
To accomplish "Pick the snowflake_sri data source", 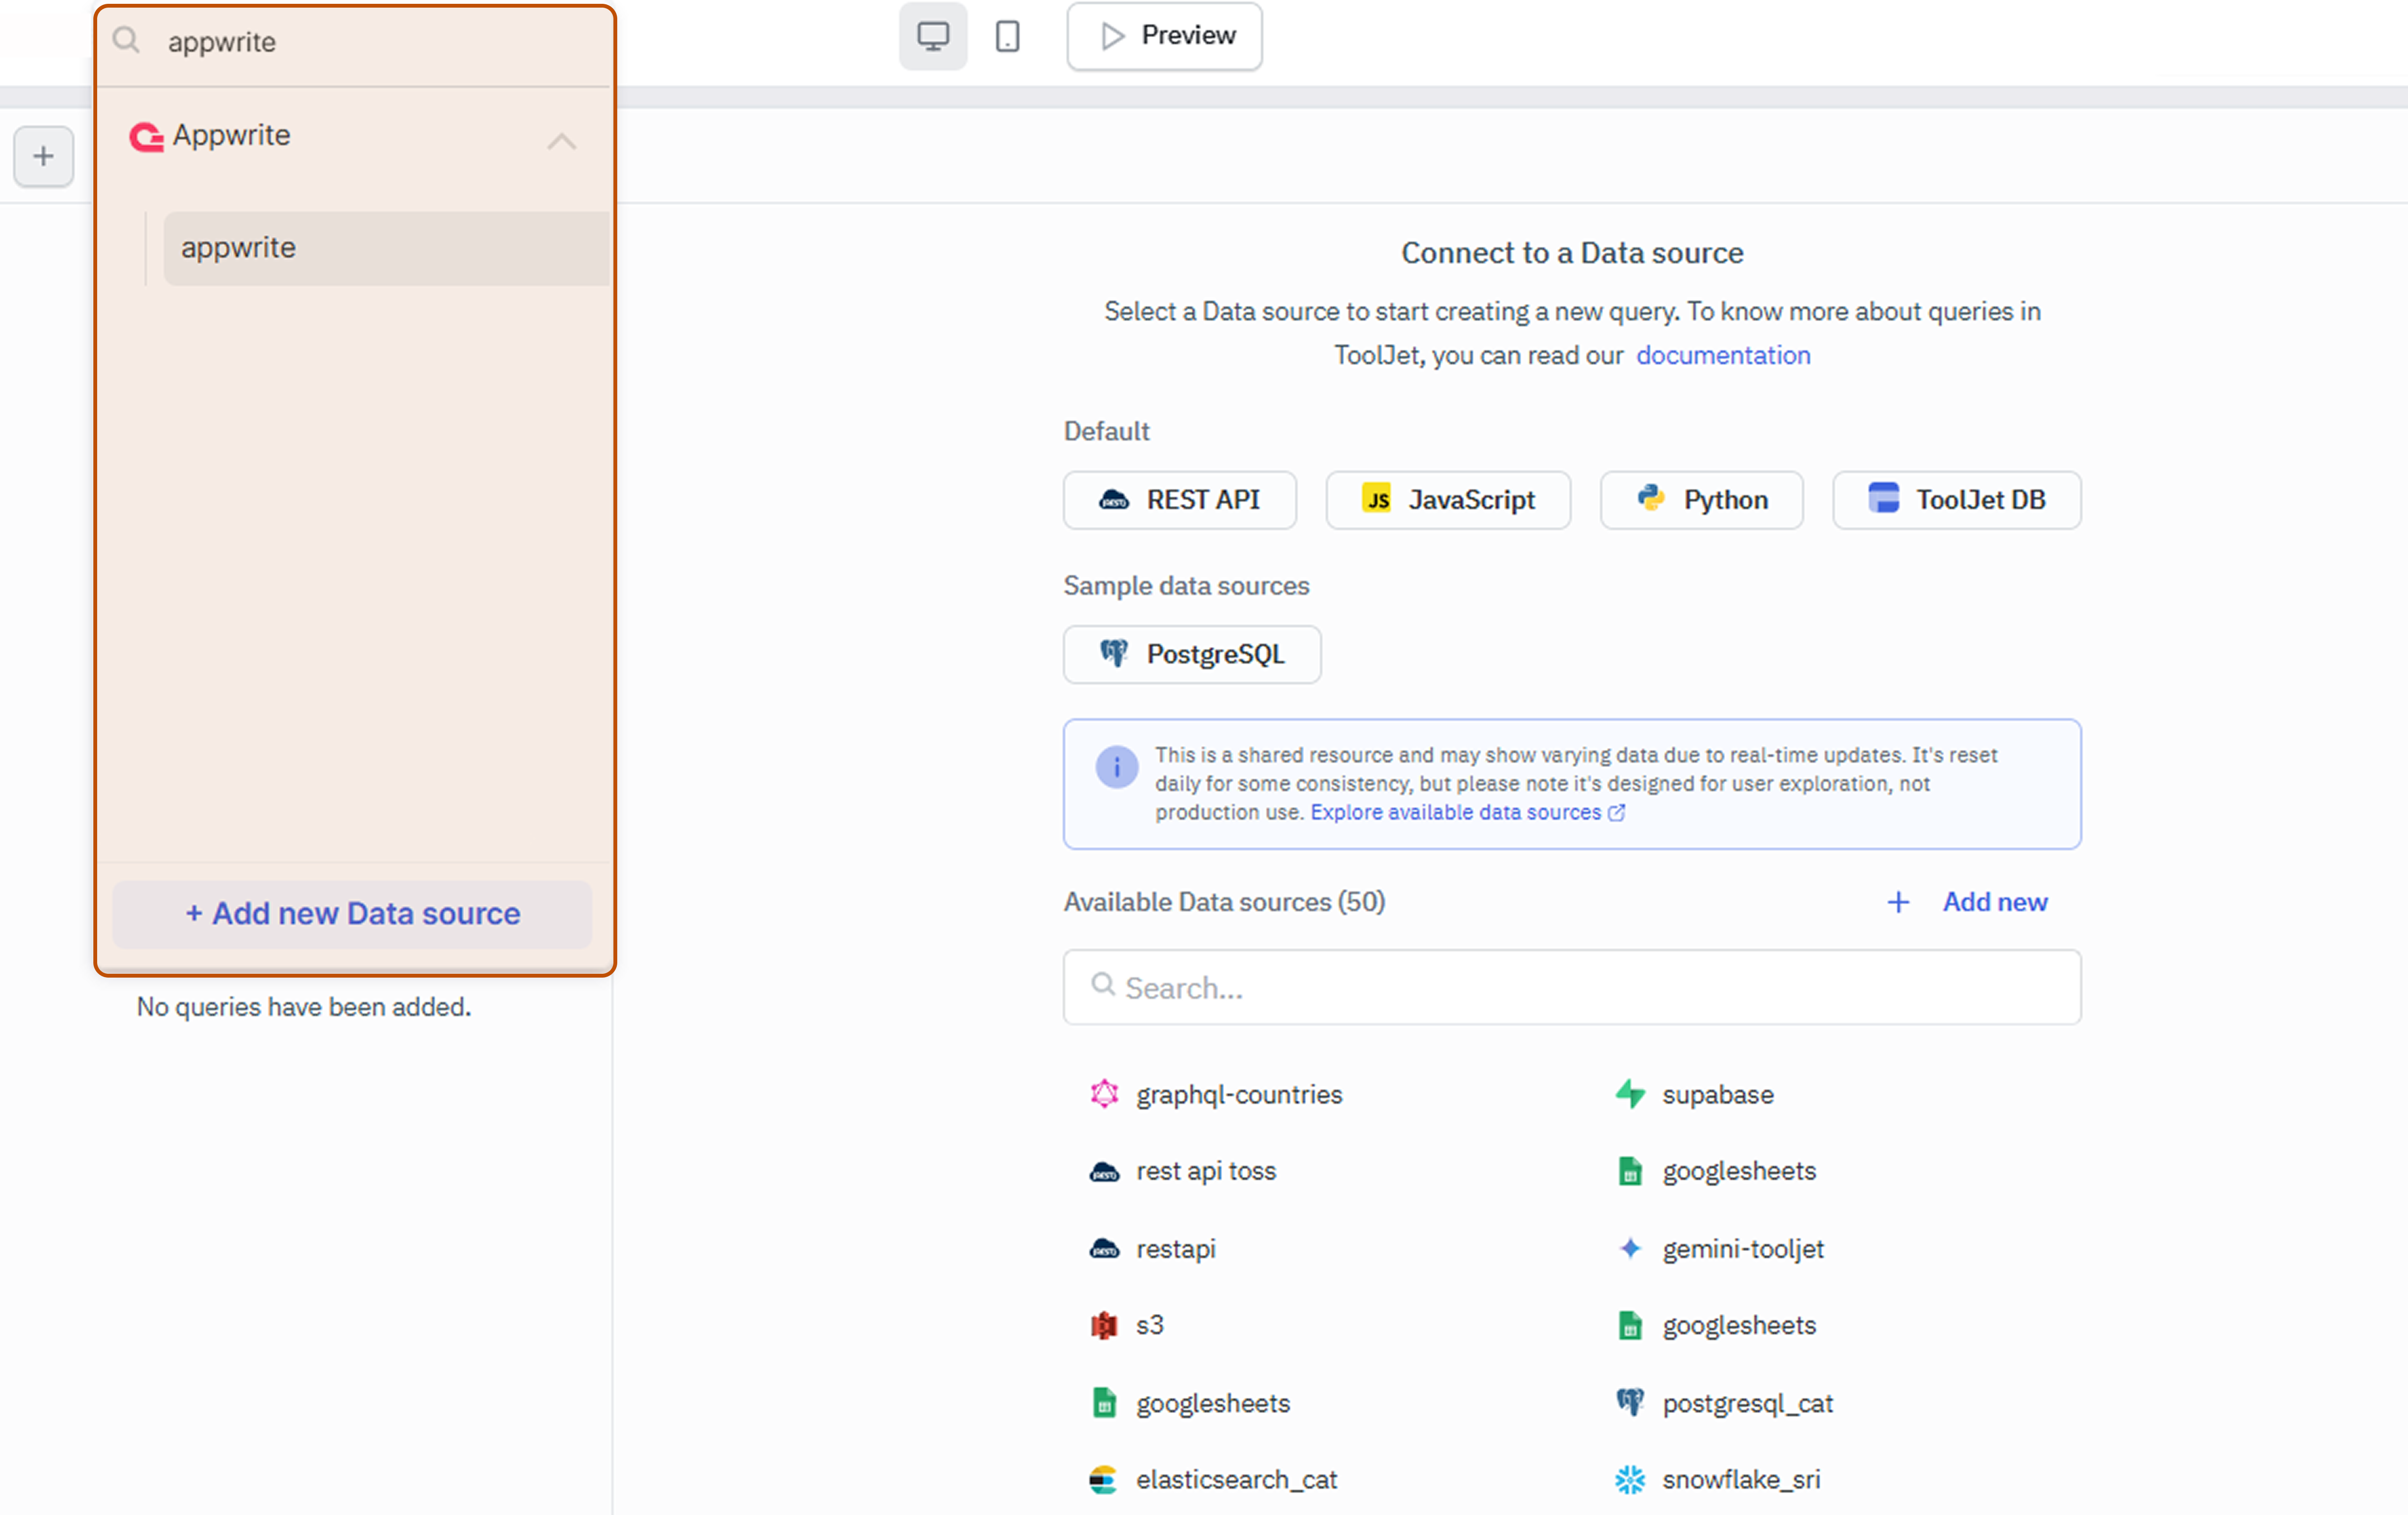I will 1739,1479.
